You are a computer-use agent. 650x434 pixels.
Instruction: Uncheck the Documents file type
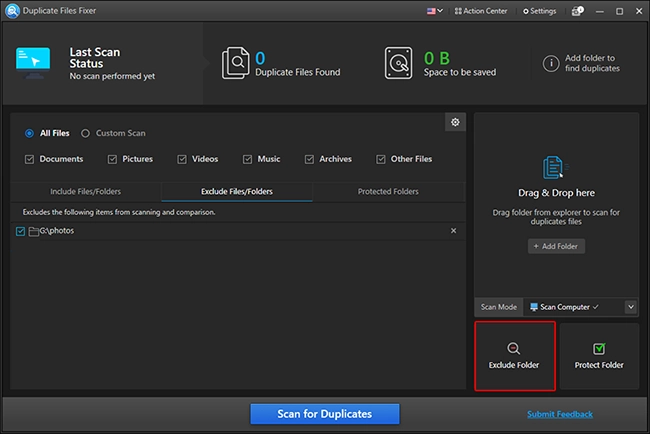[29, 159]
